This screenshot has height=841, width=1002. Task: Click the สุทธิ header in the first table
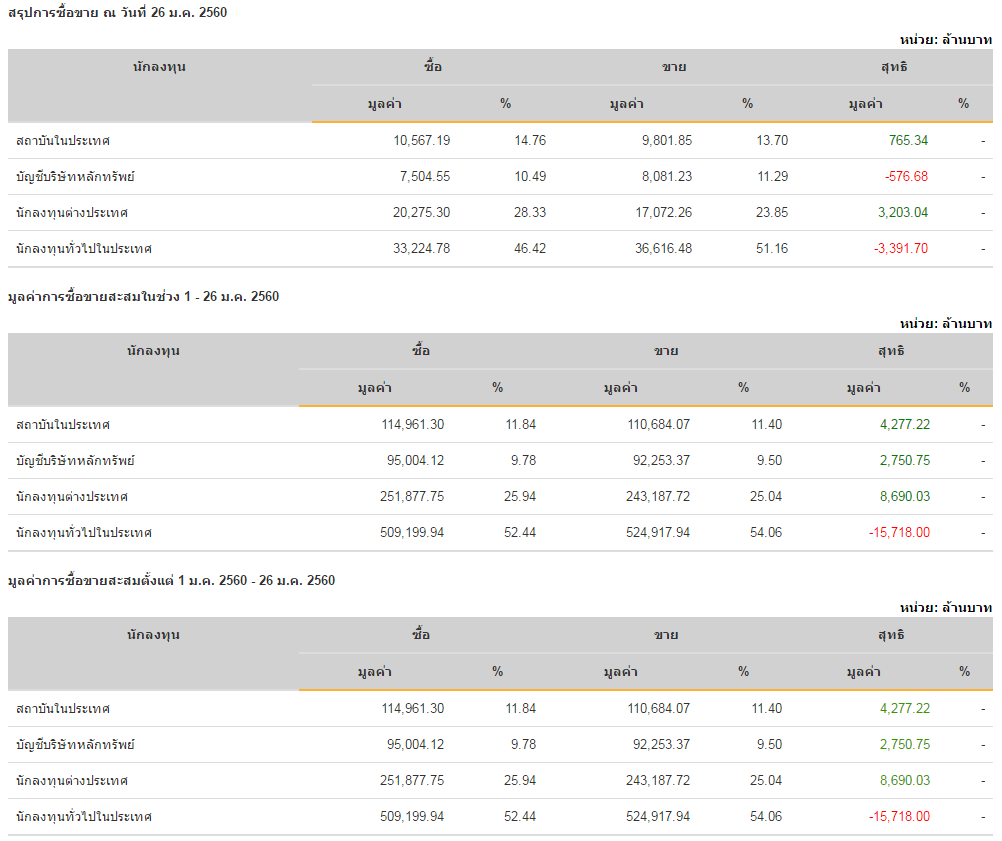[894, 67]
